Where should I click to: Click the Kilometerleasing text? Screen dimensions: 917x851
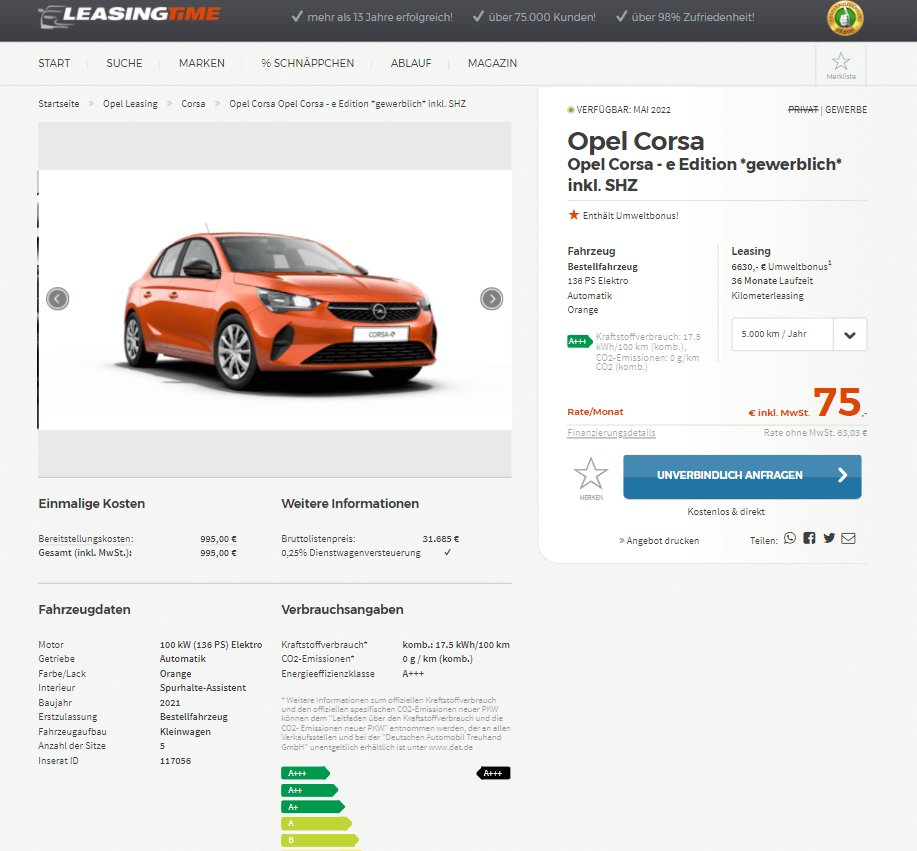click(767, 296)
